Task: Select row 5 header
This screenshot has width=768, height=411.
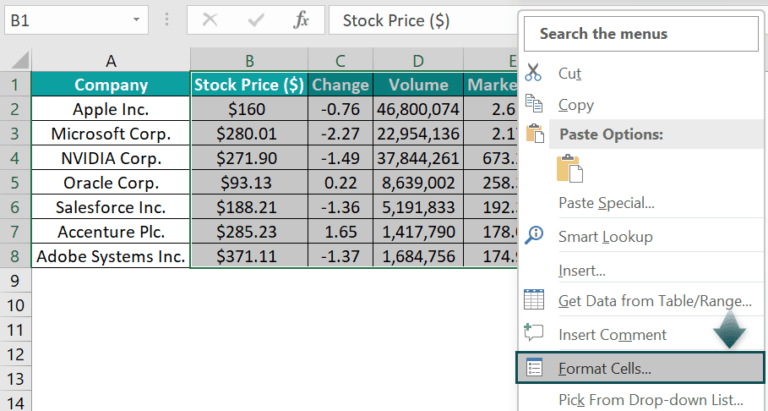Action: coord(15,182)
